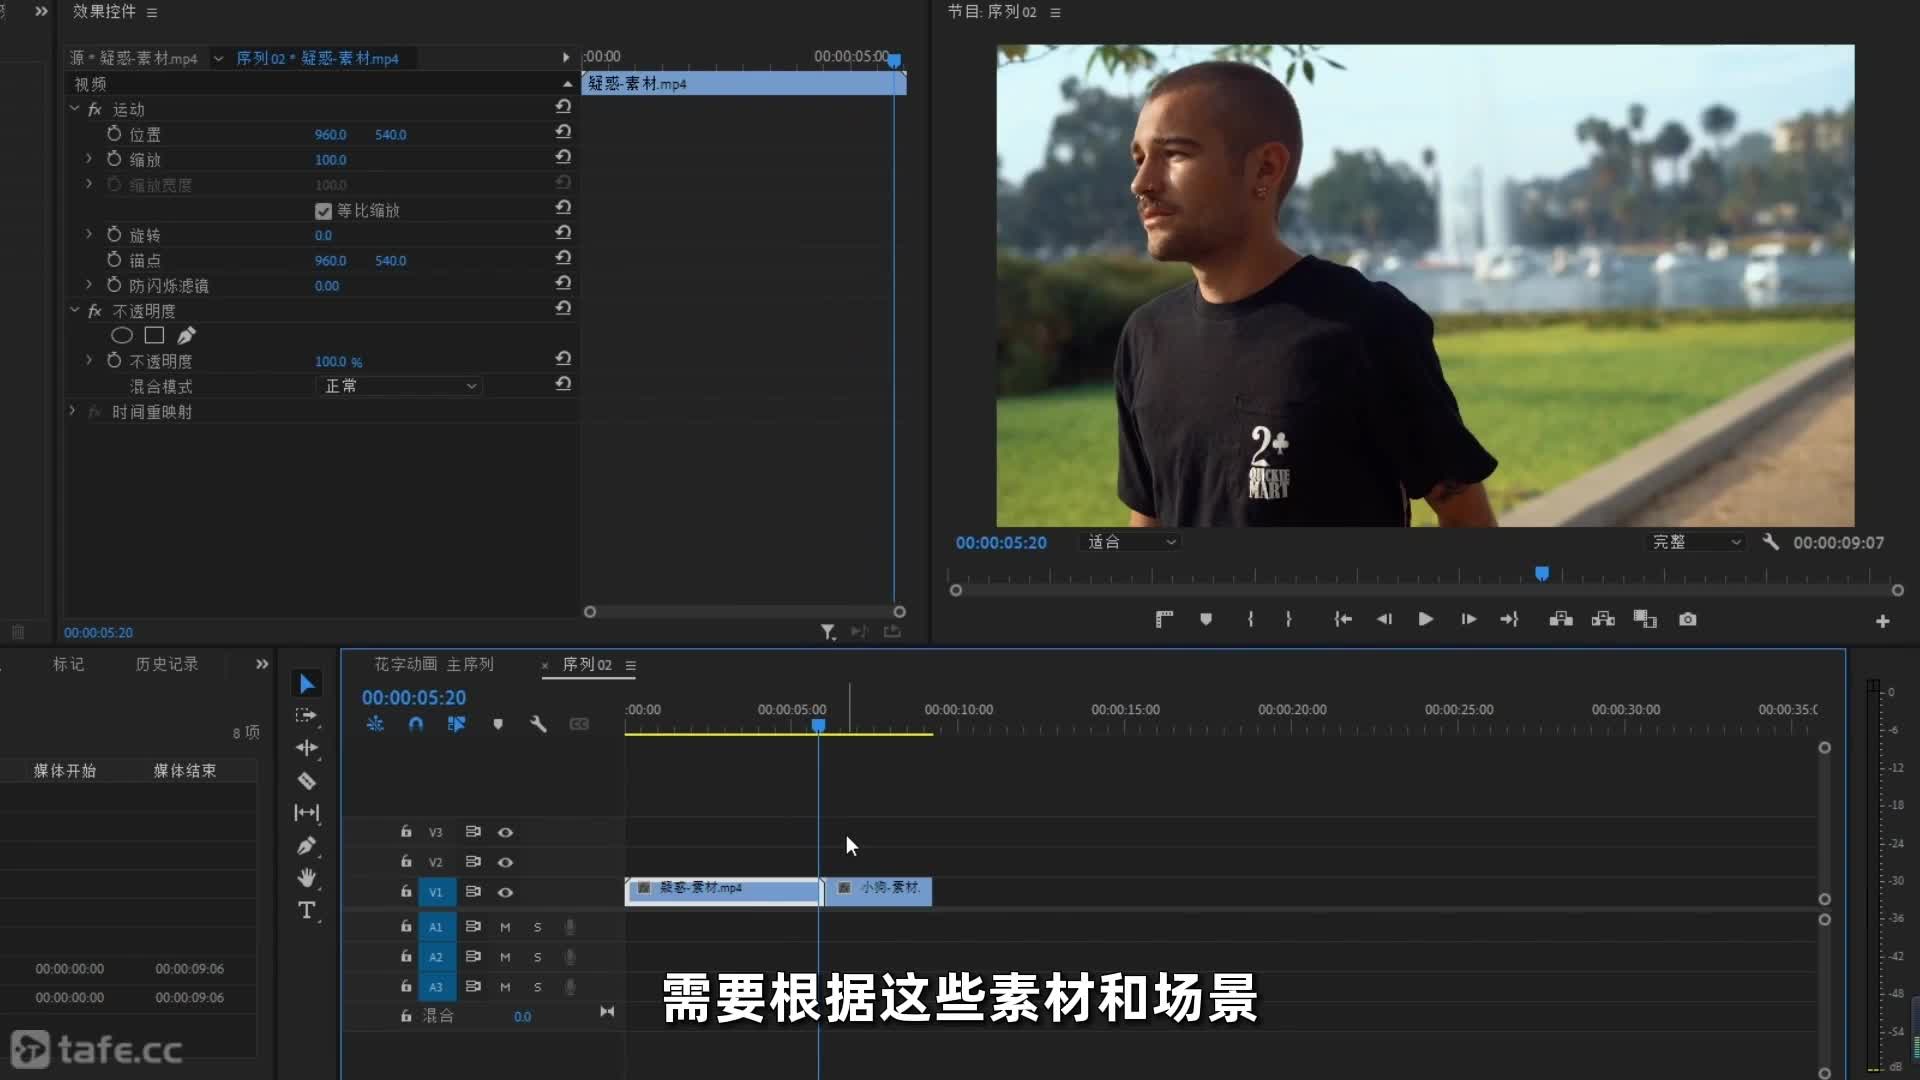Open the 混合模式 dropdown showing 正常
This screenshot has height=1080, width=1920.
[399, 386]
